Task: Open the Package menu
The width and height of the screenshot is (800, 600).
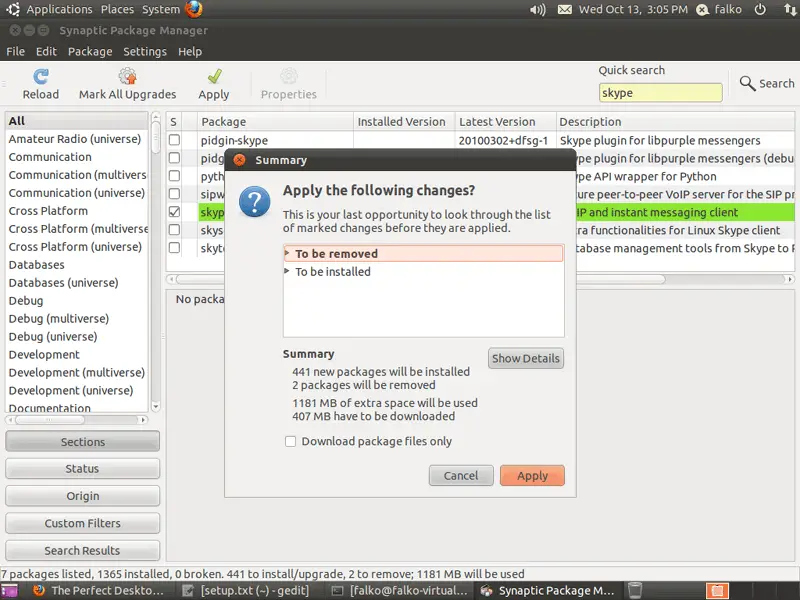Action: (x=90, y=52)
